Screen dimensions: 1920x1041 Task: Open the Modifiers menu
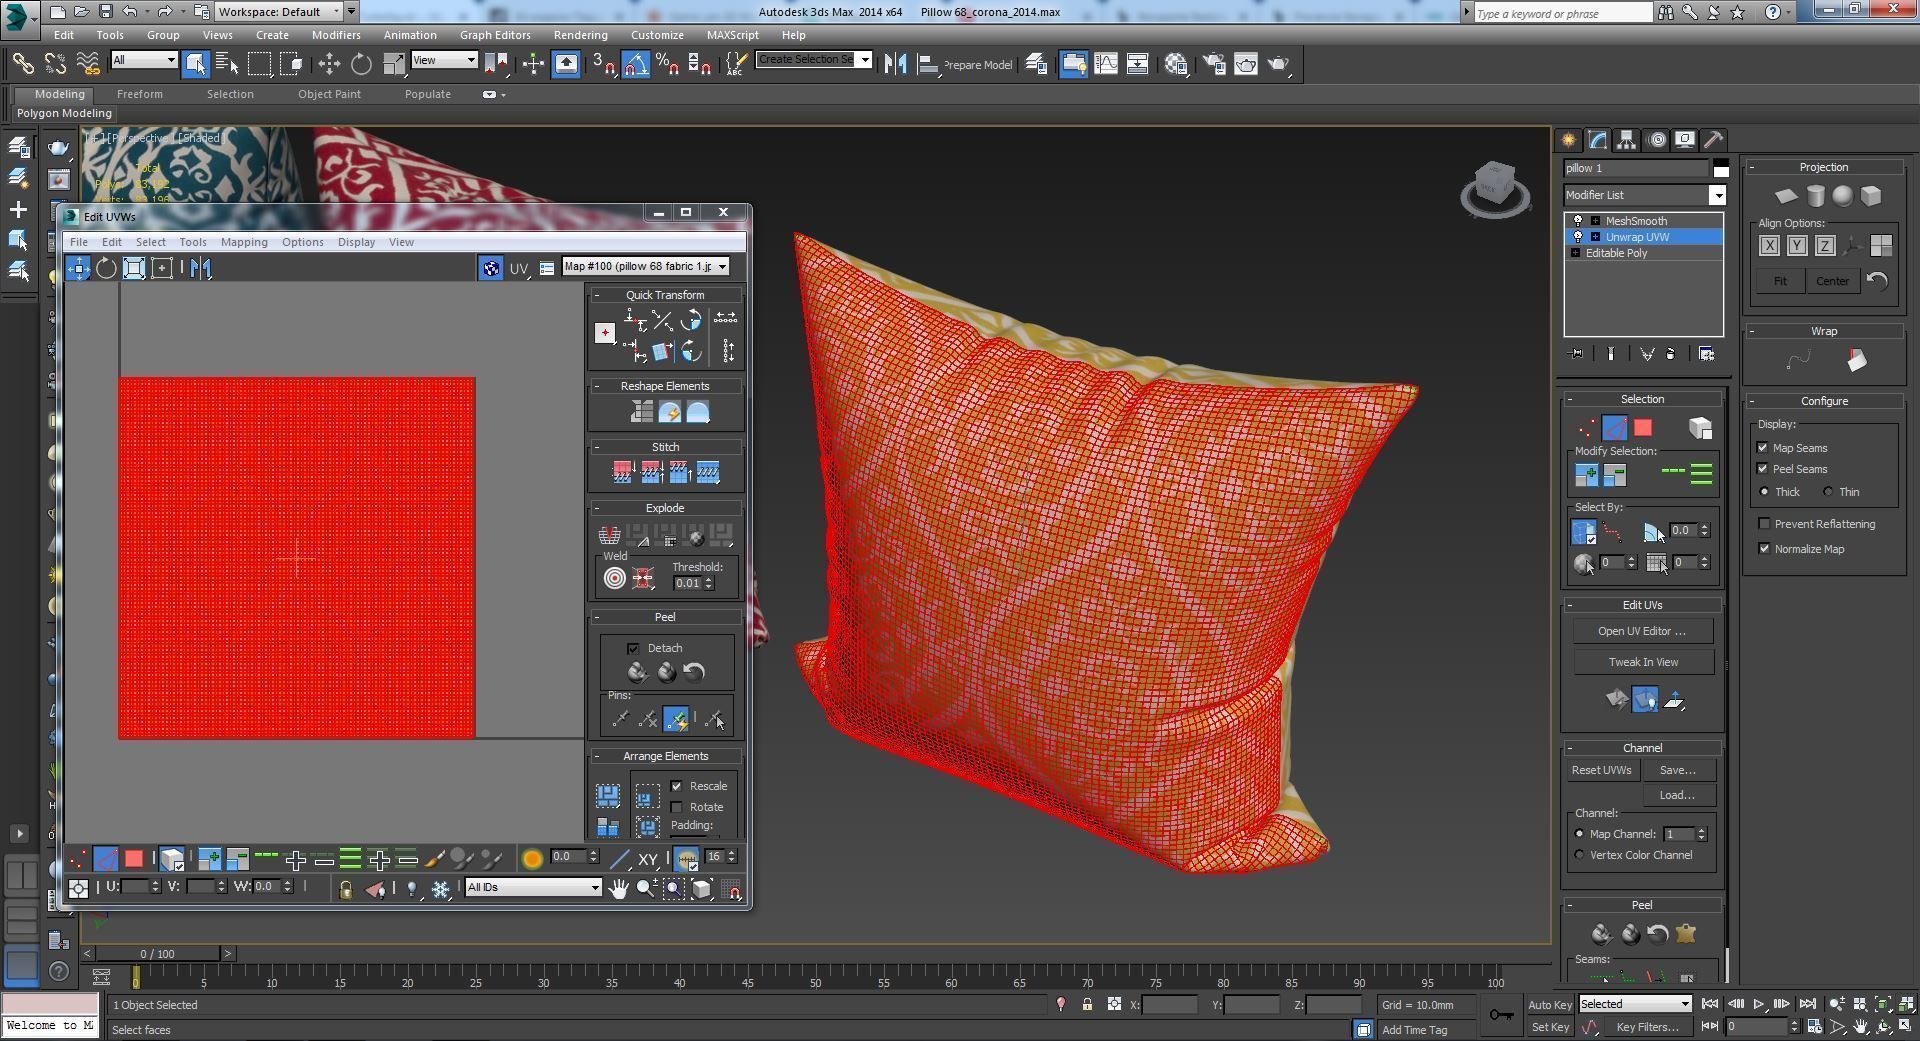tap(336, 35)
